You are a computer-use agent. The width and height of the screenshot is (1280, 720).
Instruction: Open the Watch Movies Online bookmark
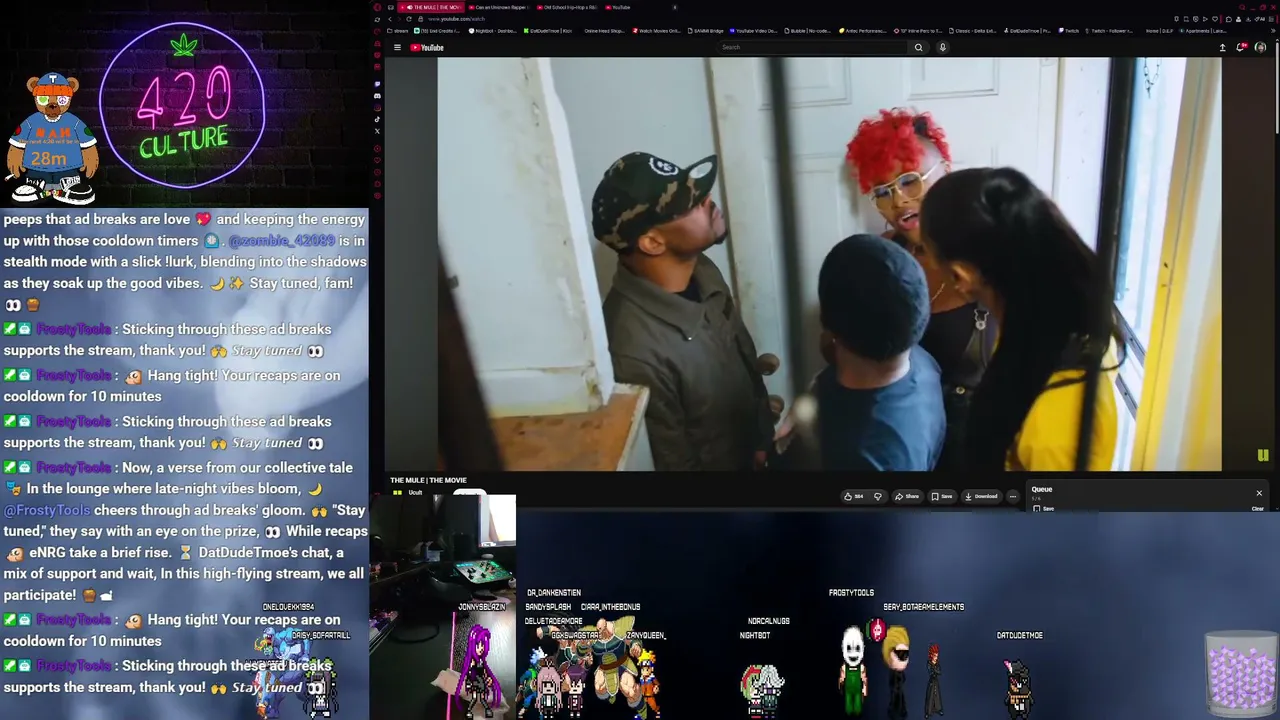click(x=656, y=31)
